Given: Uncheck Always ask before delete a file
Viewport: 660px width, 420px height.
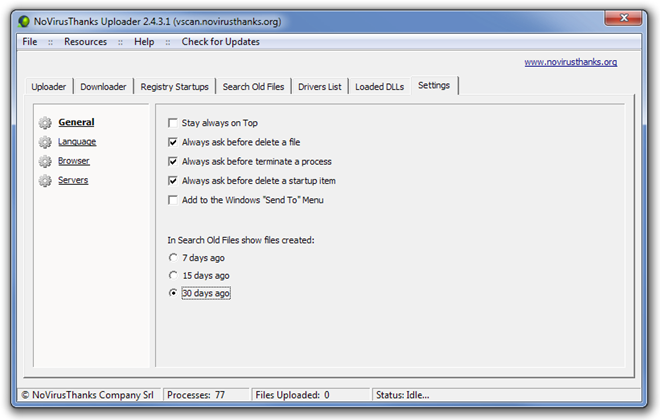Looking at the screenshot, I should point(173,142).
